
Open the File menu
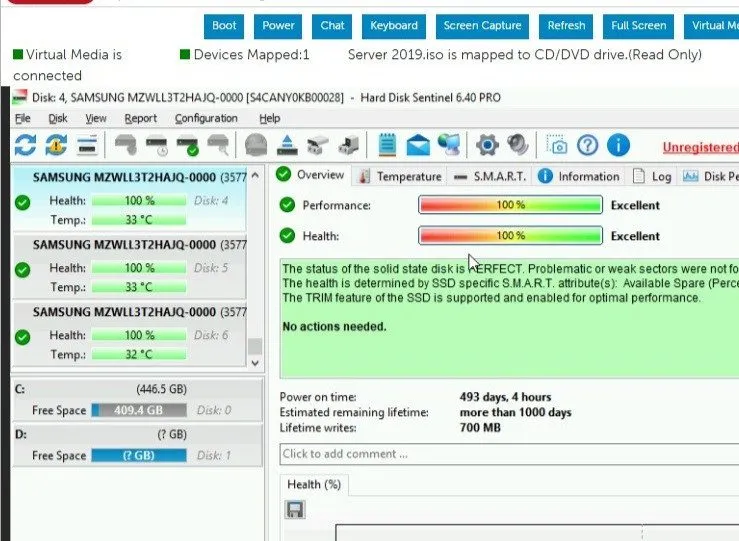tap(23, 118)
